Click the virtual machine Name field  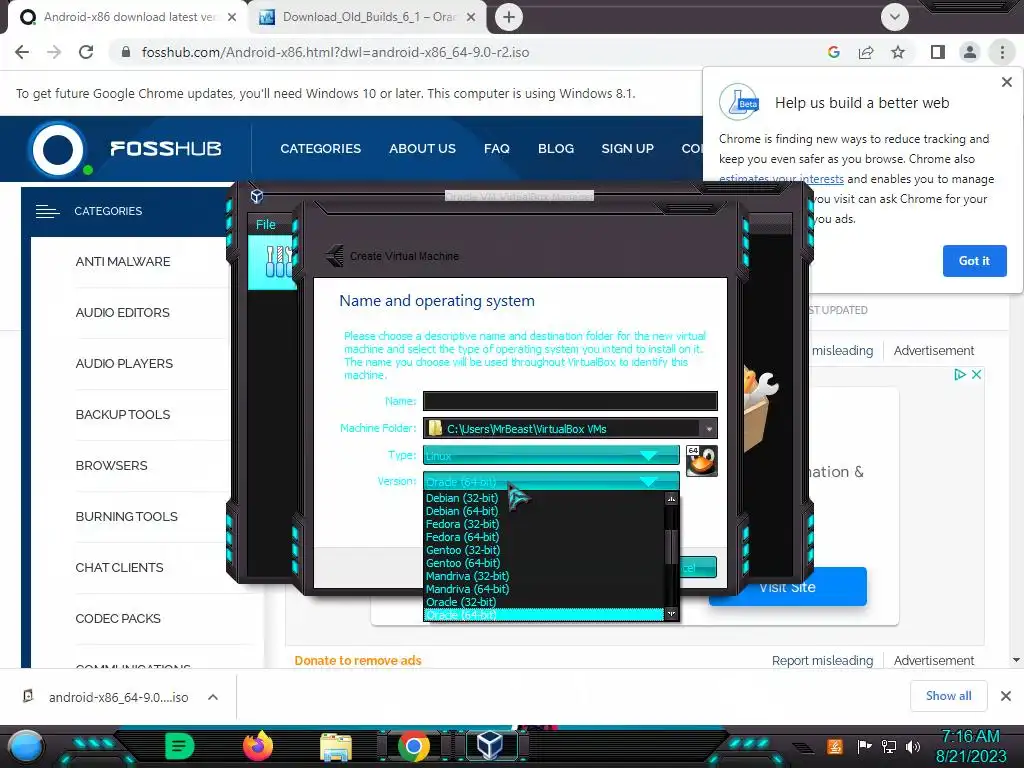[x=570, y=400]
